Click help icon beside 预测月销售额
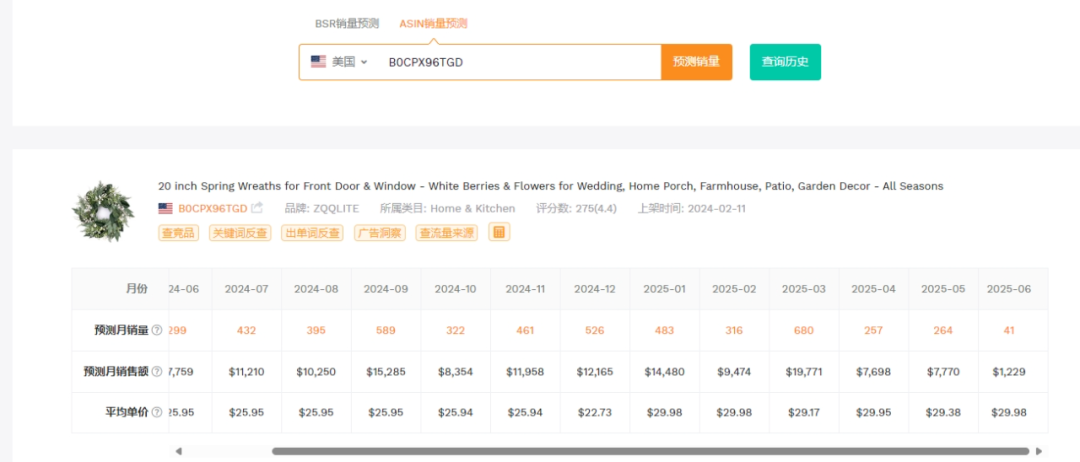1080x462 pixels. (157, 372)
